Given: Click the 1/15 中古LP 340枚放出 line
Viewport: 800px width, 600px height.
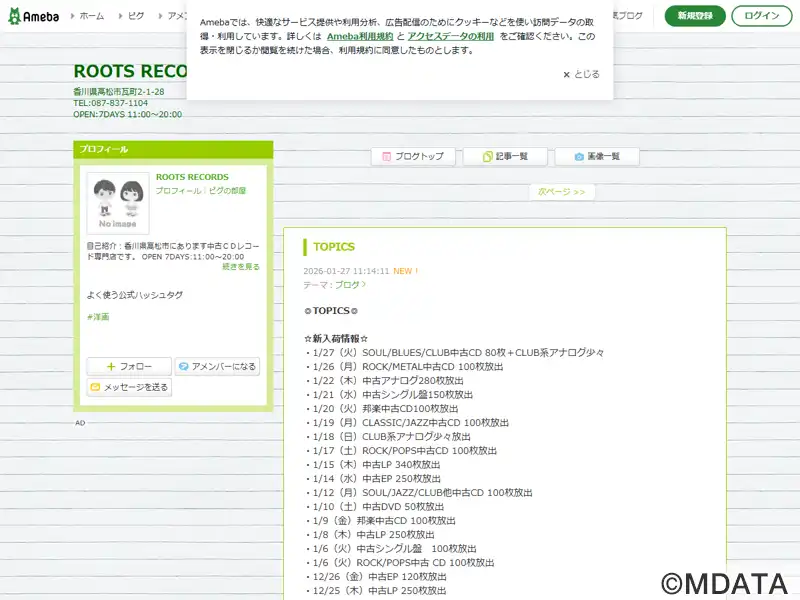Looking at the screenshot, I should tap(373, 464).
